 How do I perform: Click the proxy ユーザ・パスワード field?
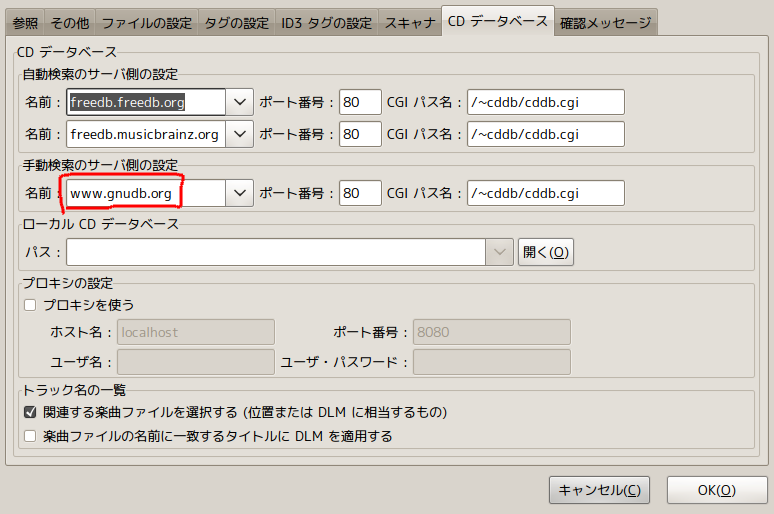pos(492,362)
